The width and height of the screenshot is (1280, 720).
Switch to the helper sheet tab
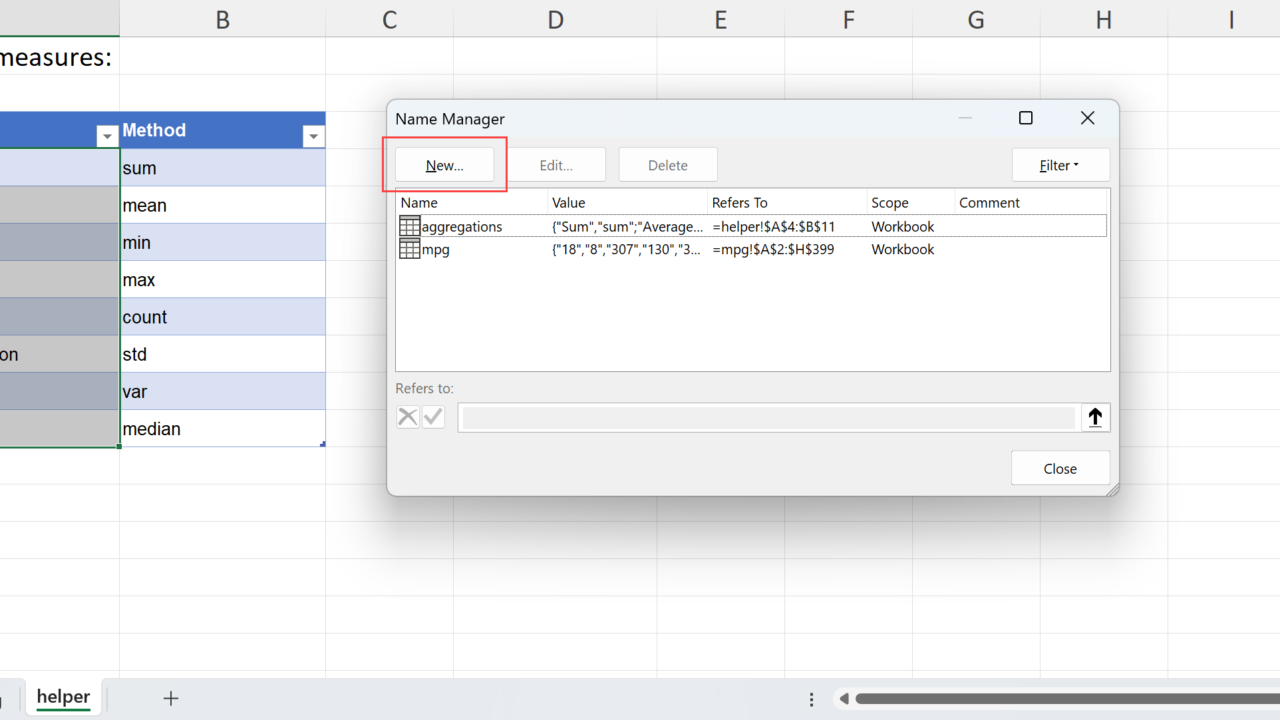(63, 697)
